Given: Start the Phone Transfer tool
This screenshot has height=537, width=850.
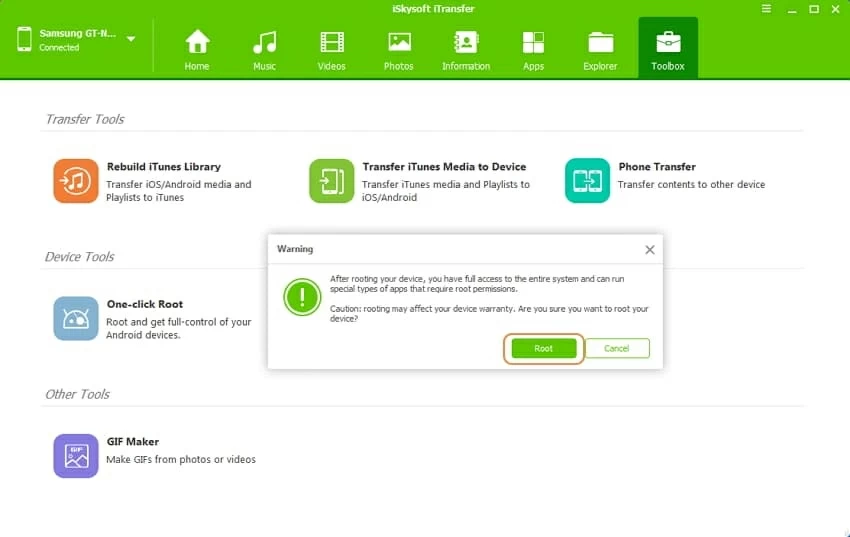Looking at the screenshot, I should click(587, 181).
